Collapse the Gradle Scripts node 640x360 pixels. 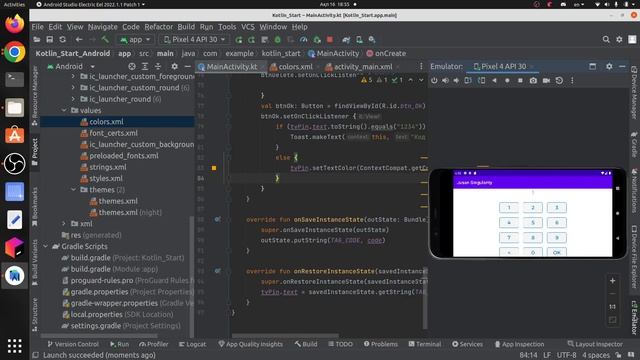click(x=45, y=247)
